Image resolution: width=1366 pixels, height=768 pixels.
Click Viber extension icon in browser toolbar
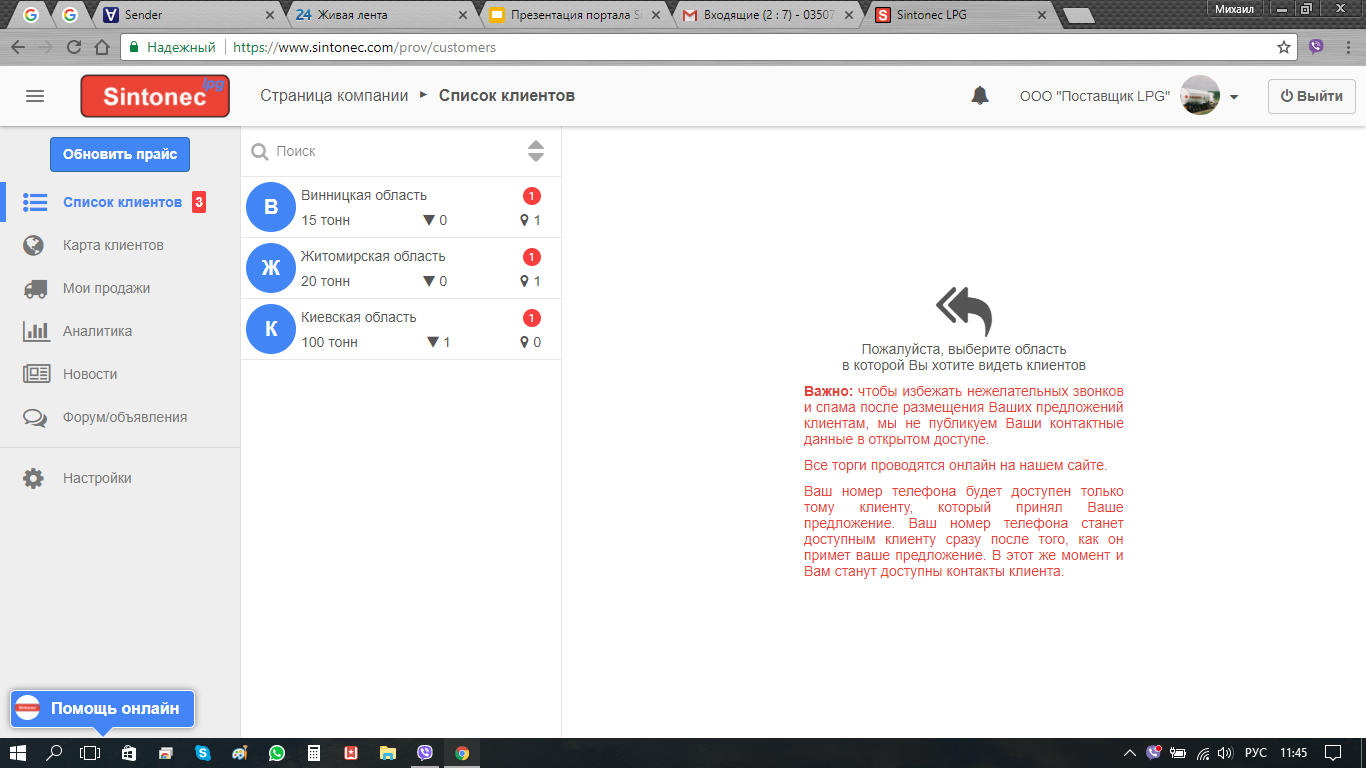[1316, 47]
